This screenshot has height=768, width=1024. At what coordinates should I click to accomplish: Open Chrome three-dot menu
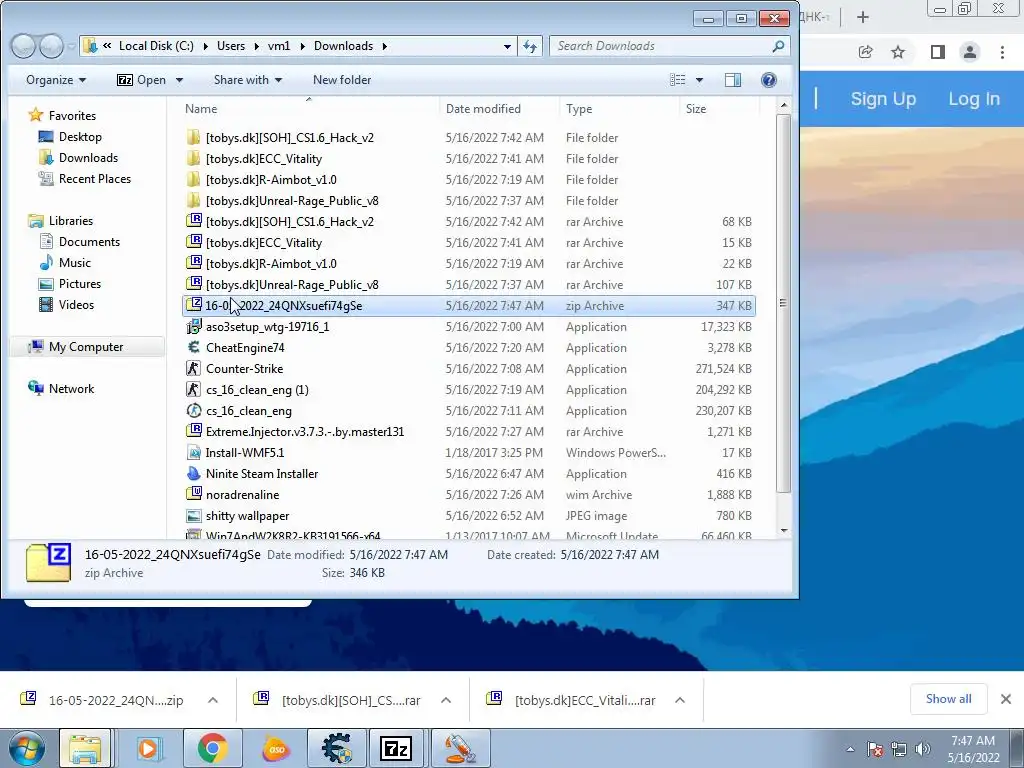coord(1002,52)
